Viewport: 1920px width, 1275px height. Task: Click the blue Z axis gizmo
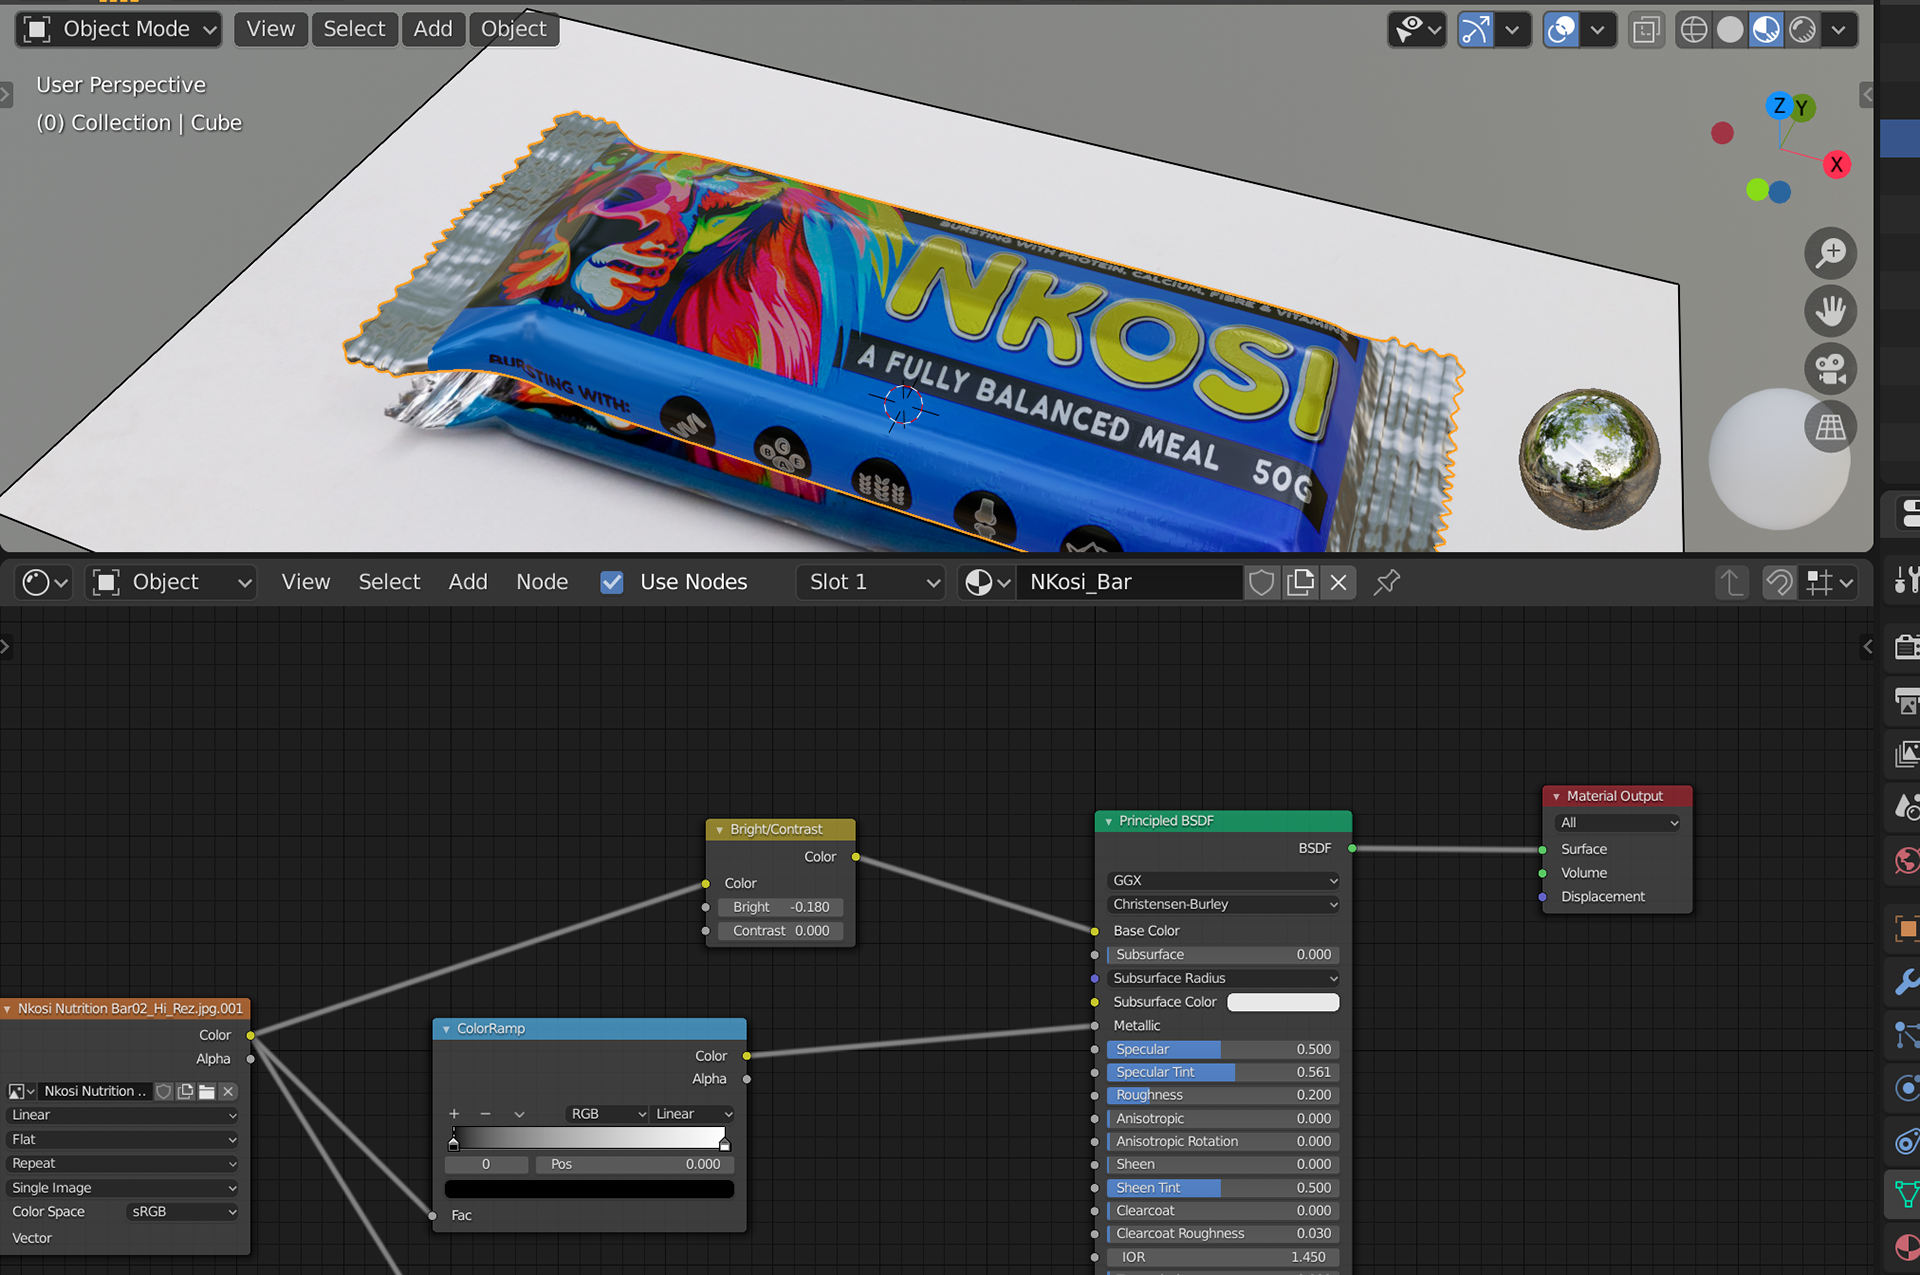coord(1778,105)
